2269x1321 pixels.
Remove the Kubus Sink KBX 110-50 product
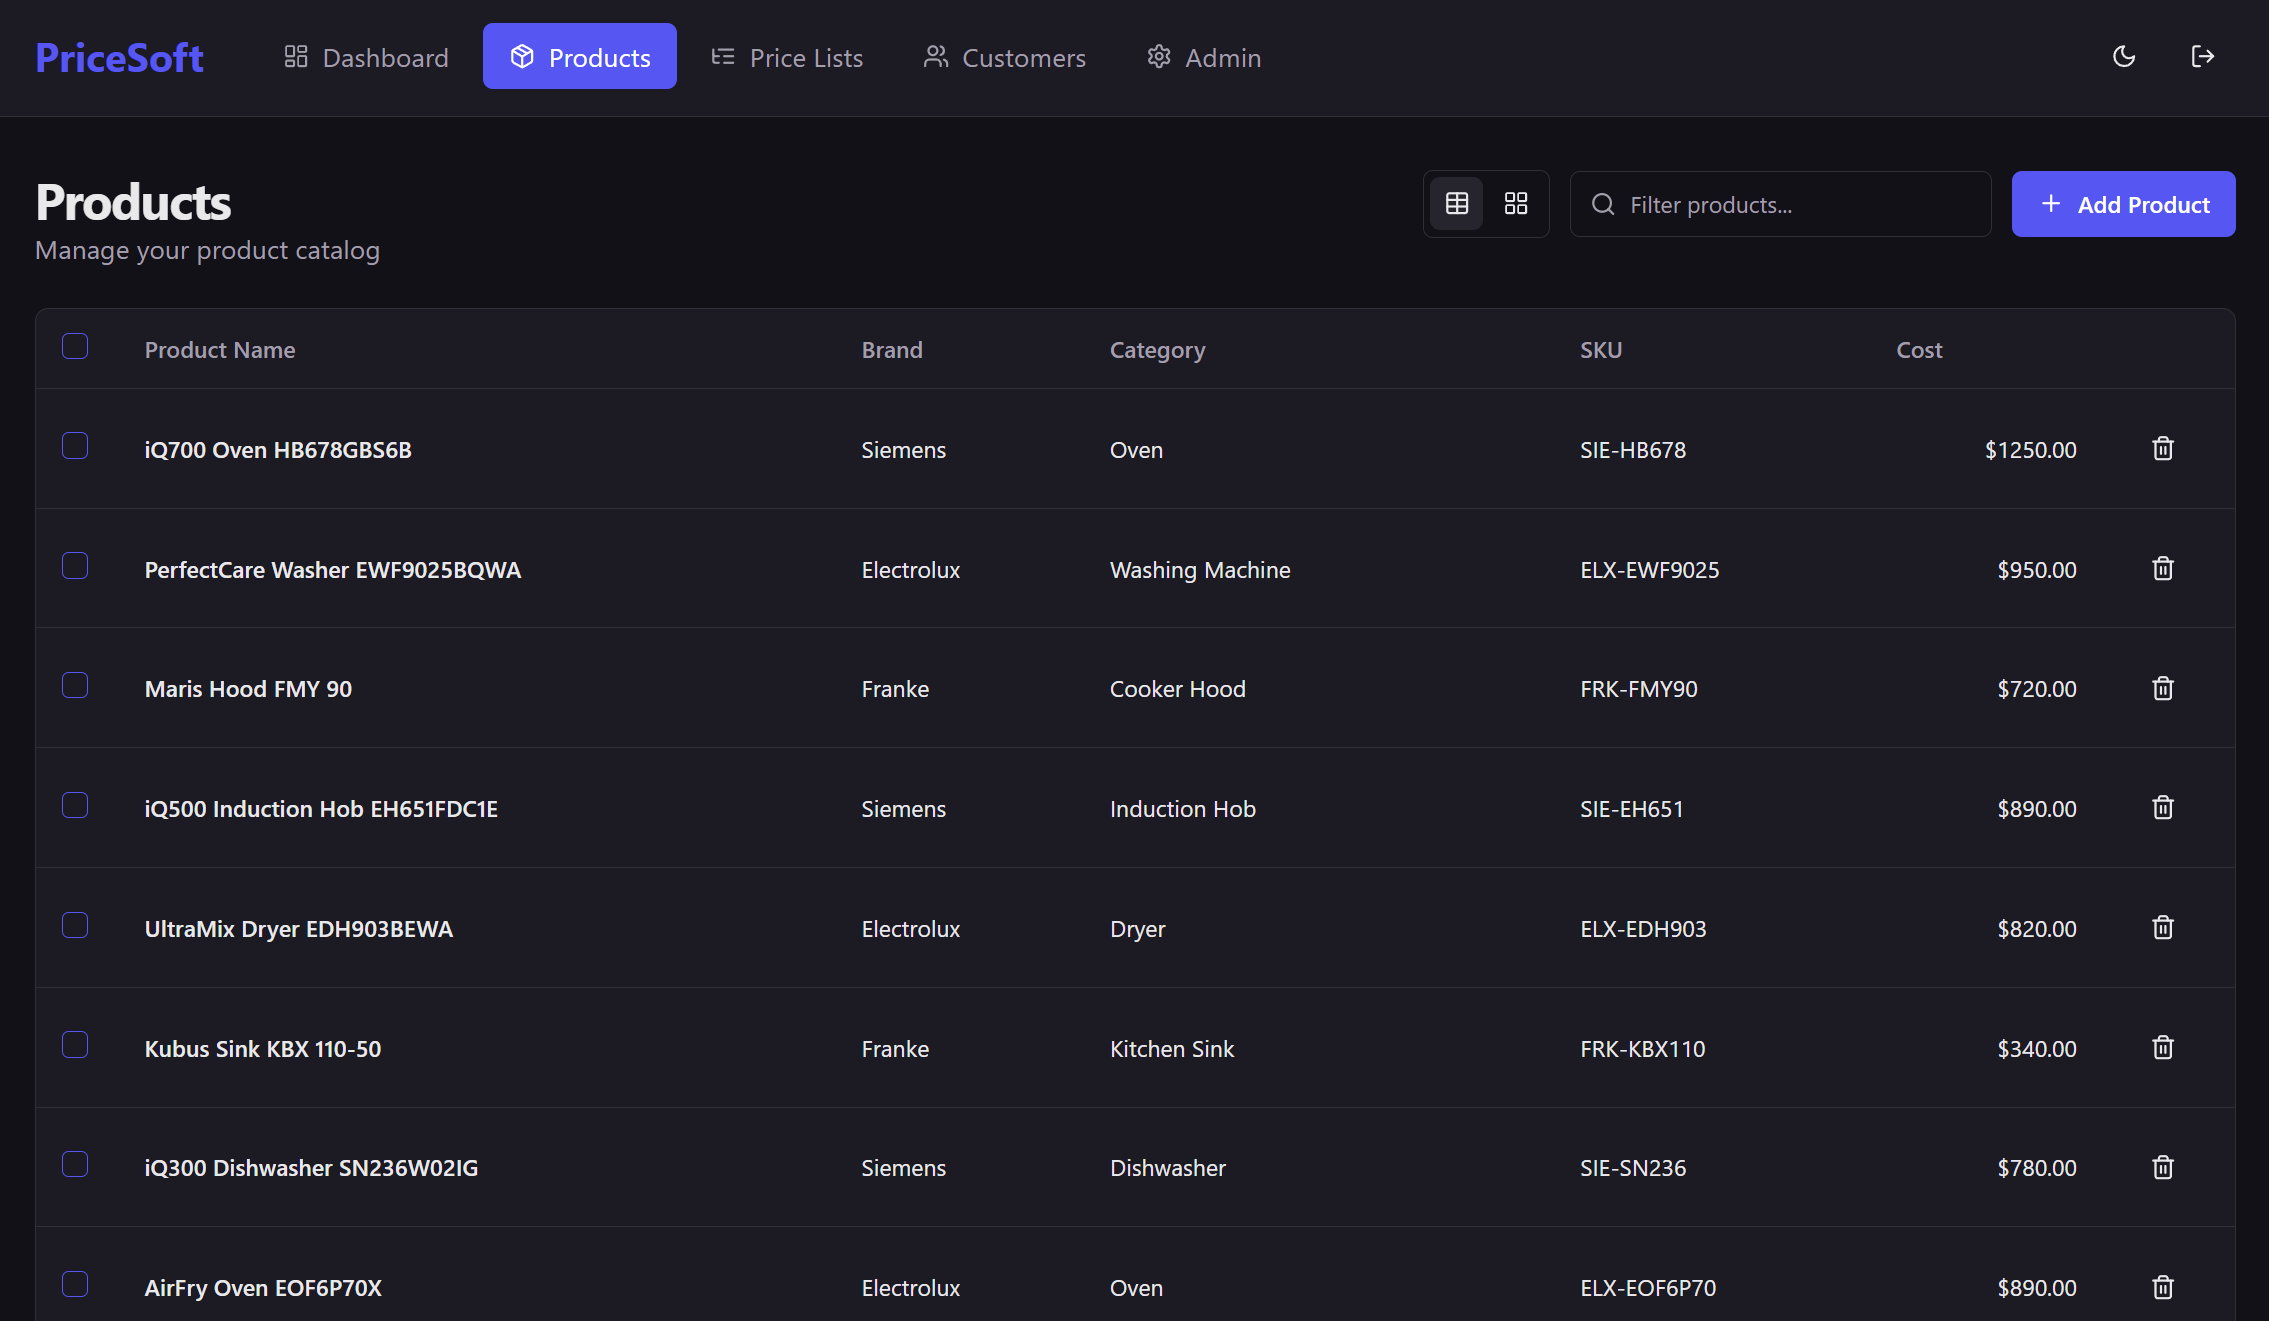coord(2163,1048)
